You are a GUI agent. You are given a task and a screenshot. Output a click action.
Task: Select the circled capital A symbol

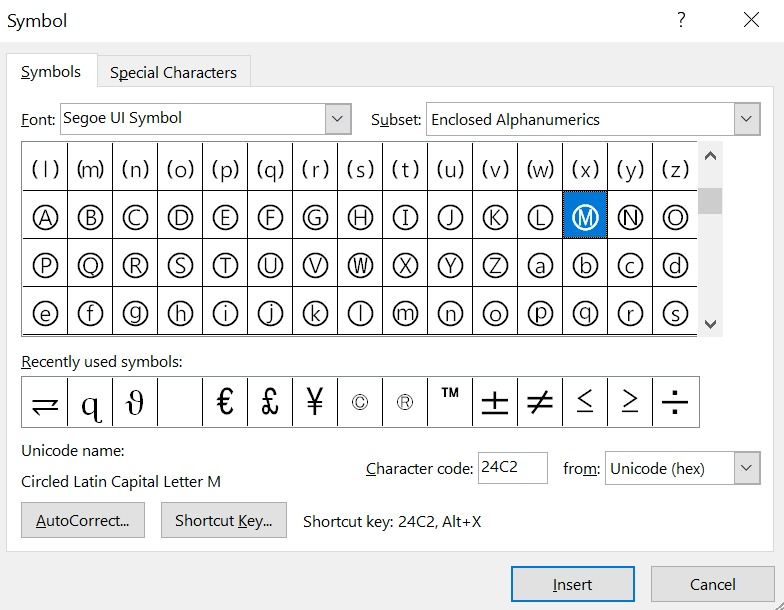[45, 217]
